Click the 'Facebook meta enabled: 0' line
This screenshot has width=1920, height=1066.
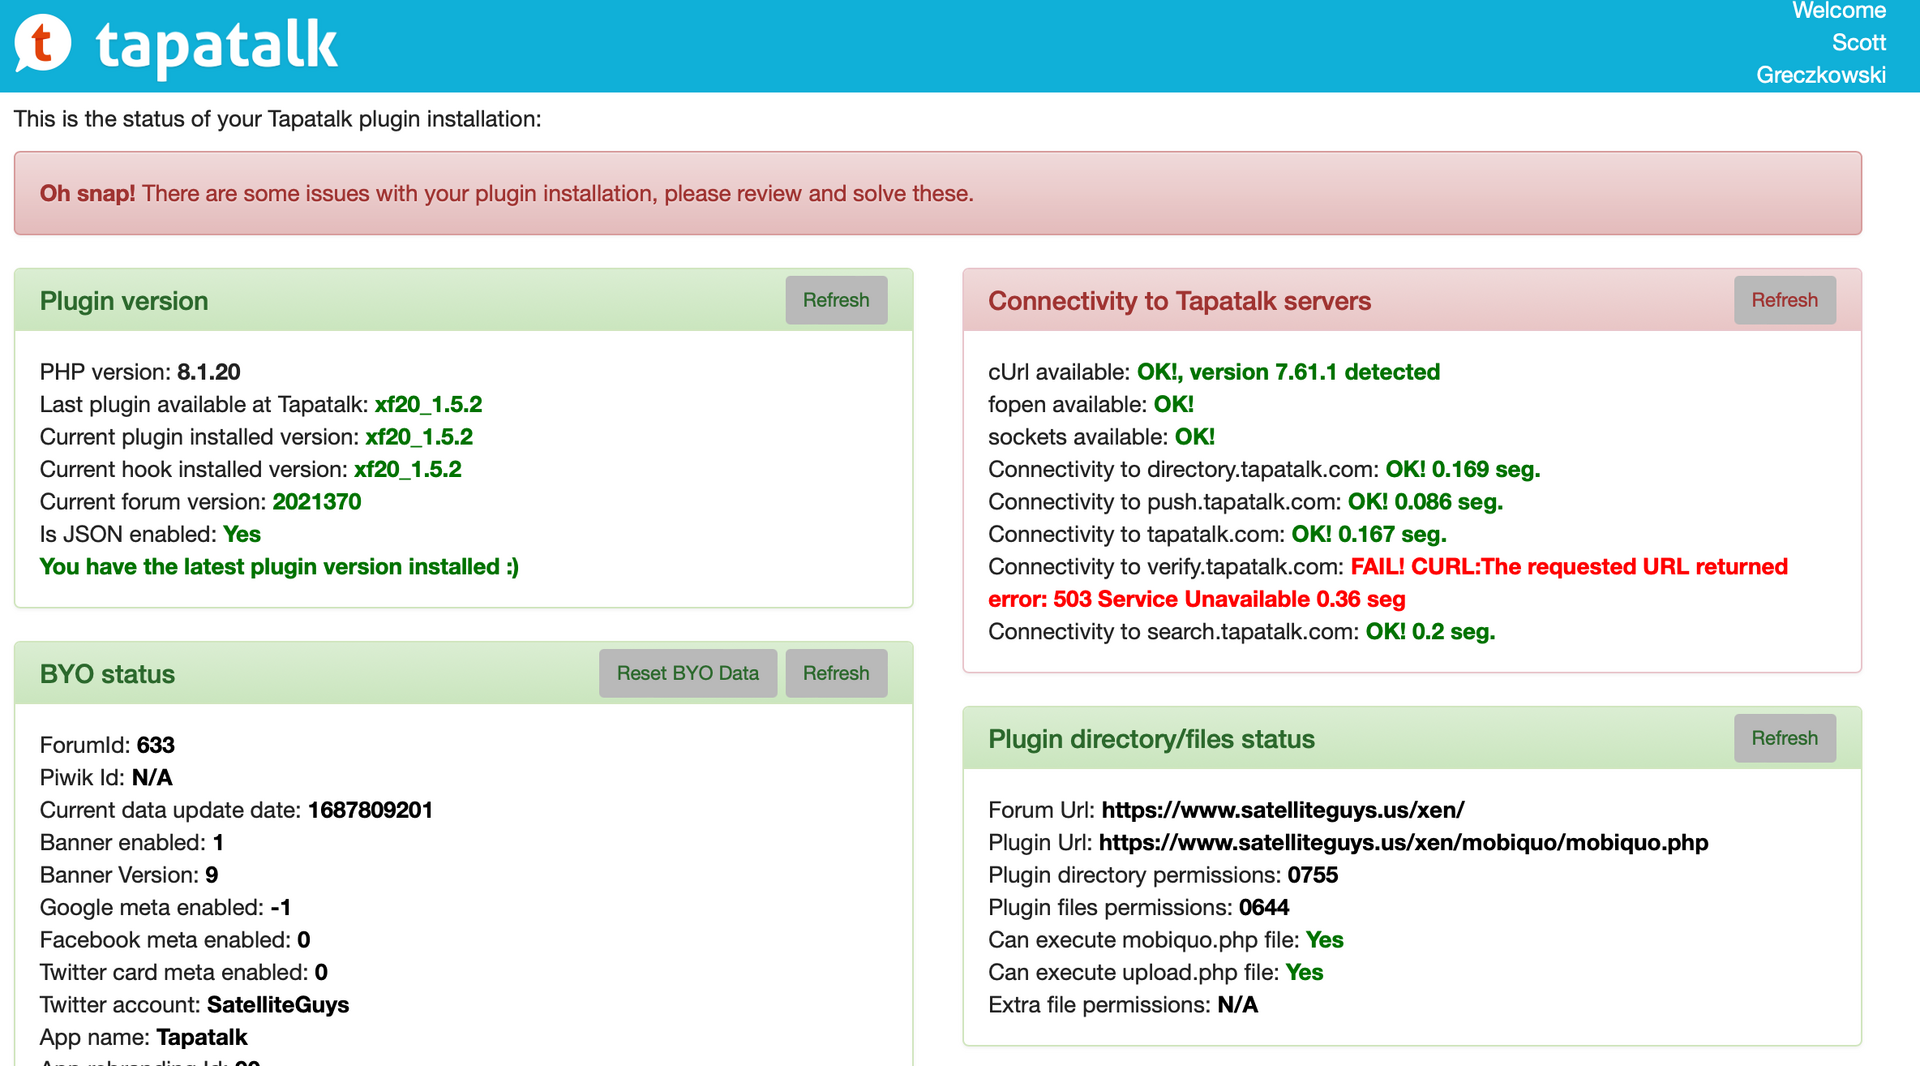click(x=175, y=940)
